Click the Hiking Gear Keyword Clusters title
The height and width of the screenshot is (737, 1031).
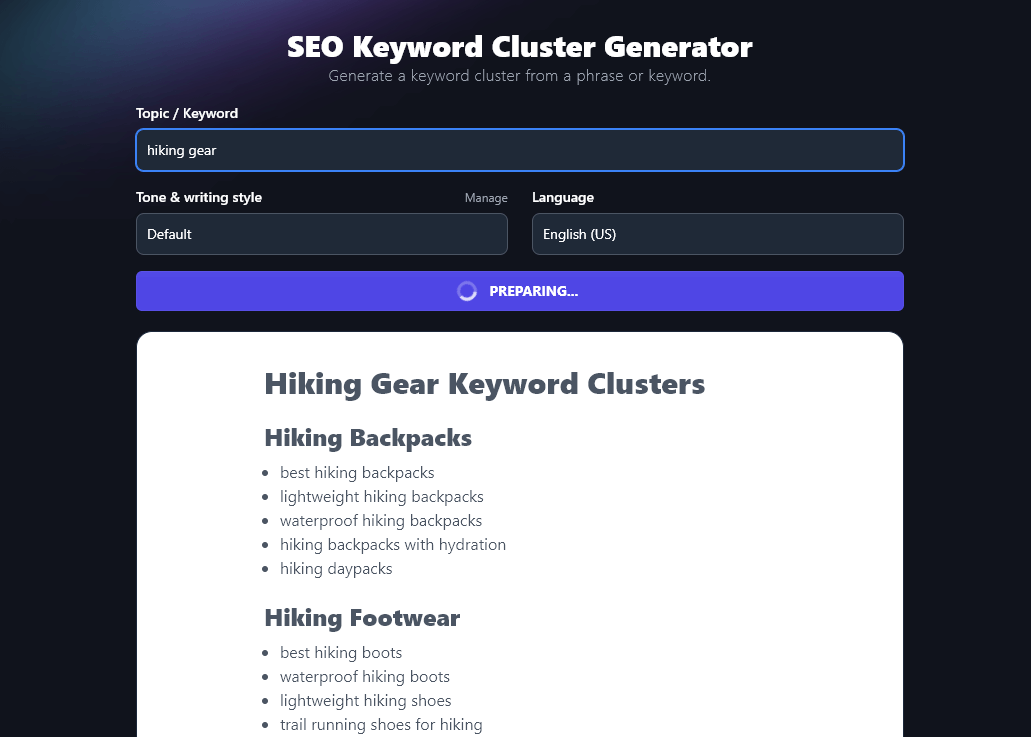[484, 384]
